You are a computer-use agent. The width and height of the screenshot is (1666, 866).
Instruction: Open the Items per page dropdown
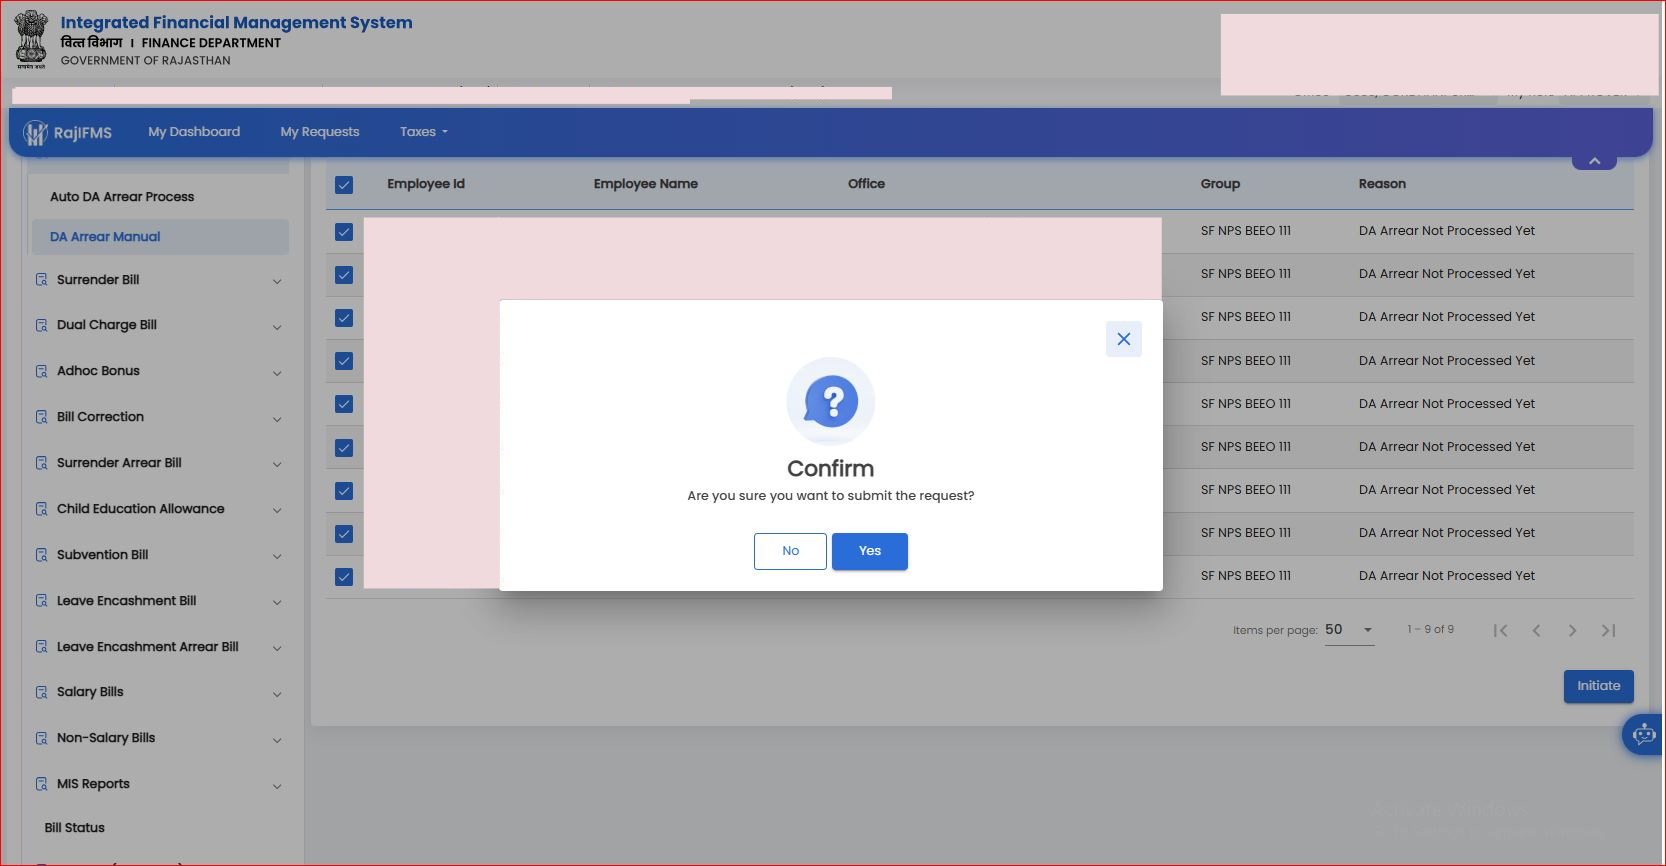pos(1349,630)
